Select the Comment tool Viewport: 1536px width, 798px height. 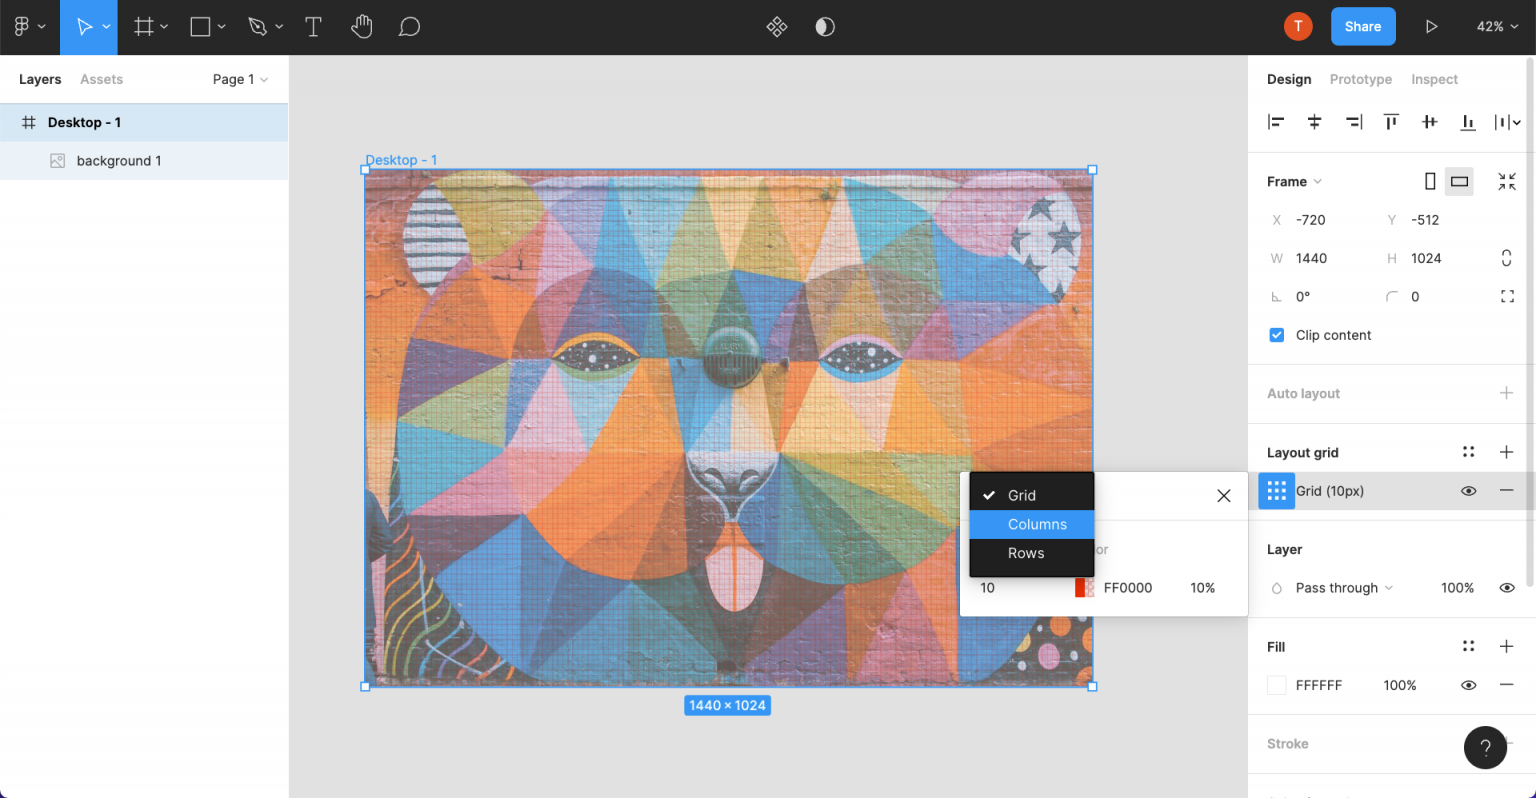[x=409, y=27]
